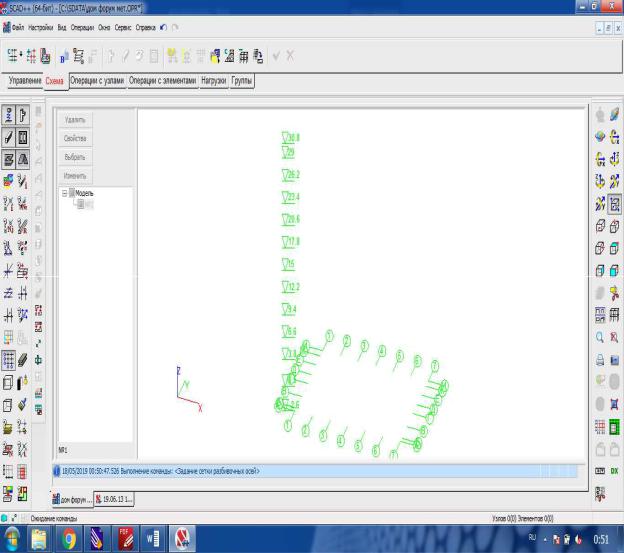The width and height of the screenshot is (624, 553).
Task: Toggle the top-left node display filter button
Action: tap(8, 115)
